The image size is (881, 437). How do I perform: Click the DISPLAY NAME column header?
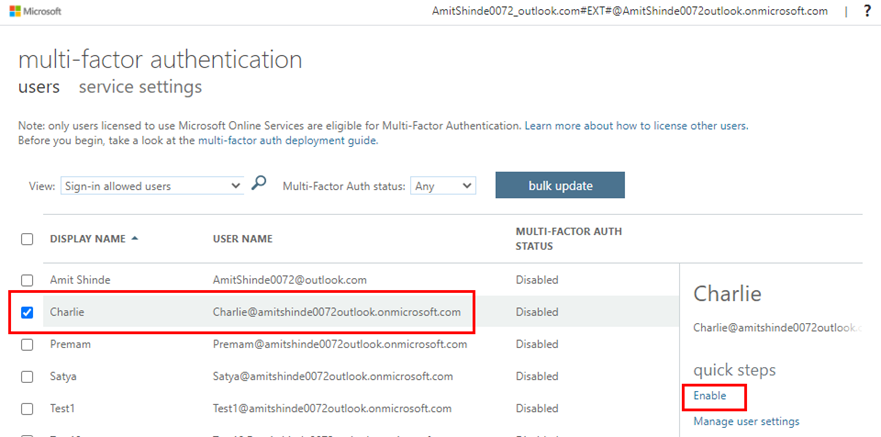(88, 239)
